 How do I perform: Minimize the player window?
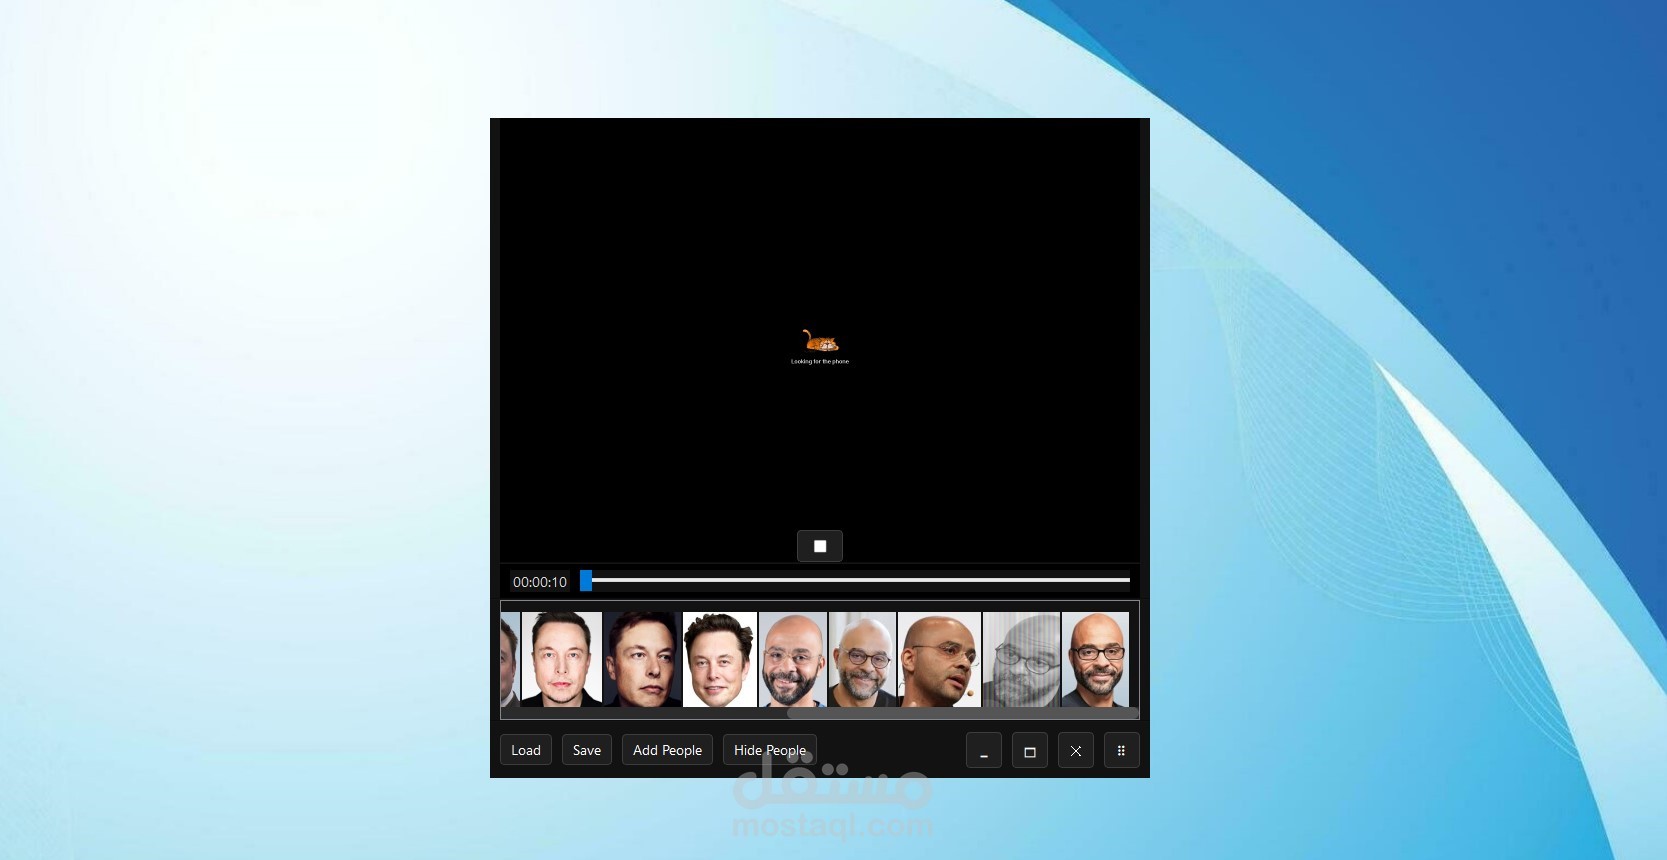(984, 750)
